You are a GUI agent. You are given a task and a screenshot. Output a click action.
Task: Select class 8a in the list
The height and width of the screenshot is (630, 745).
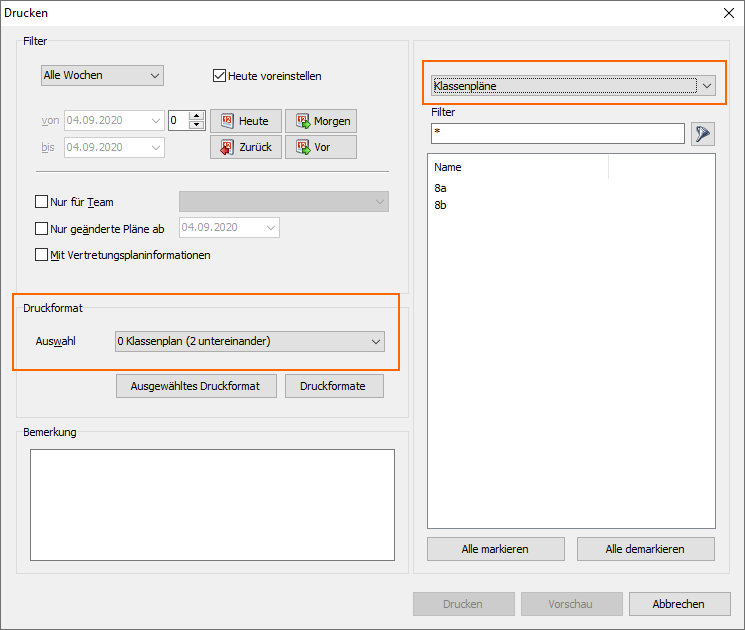[x=440, y=188]
